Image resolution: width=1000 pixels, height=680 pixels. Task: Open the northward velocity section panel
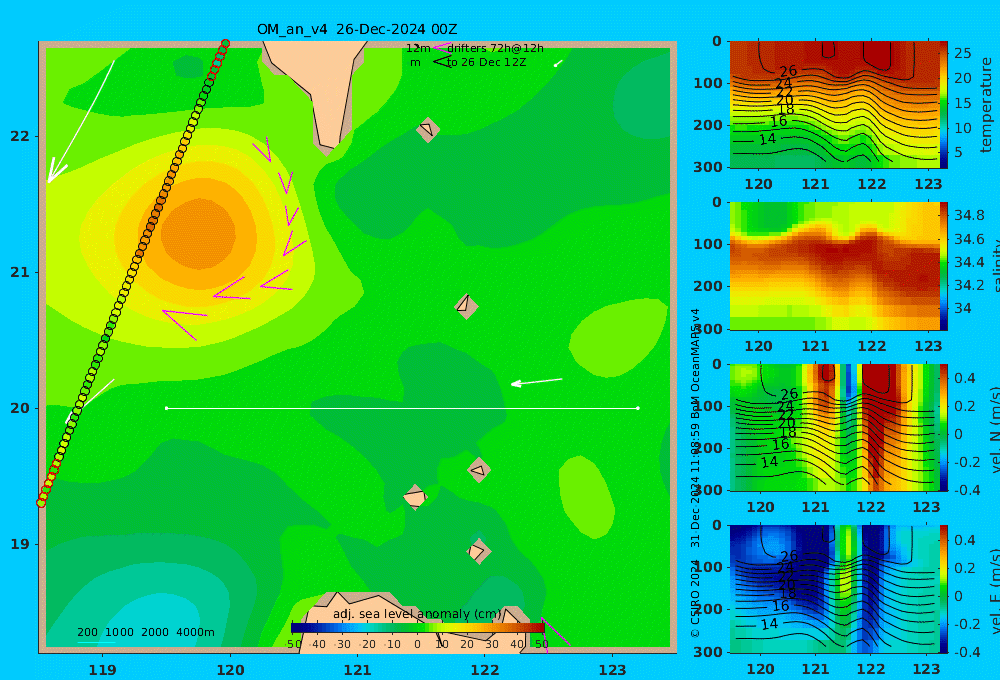tap(835, 427)
